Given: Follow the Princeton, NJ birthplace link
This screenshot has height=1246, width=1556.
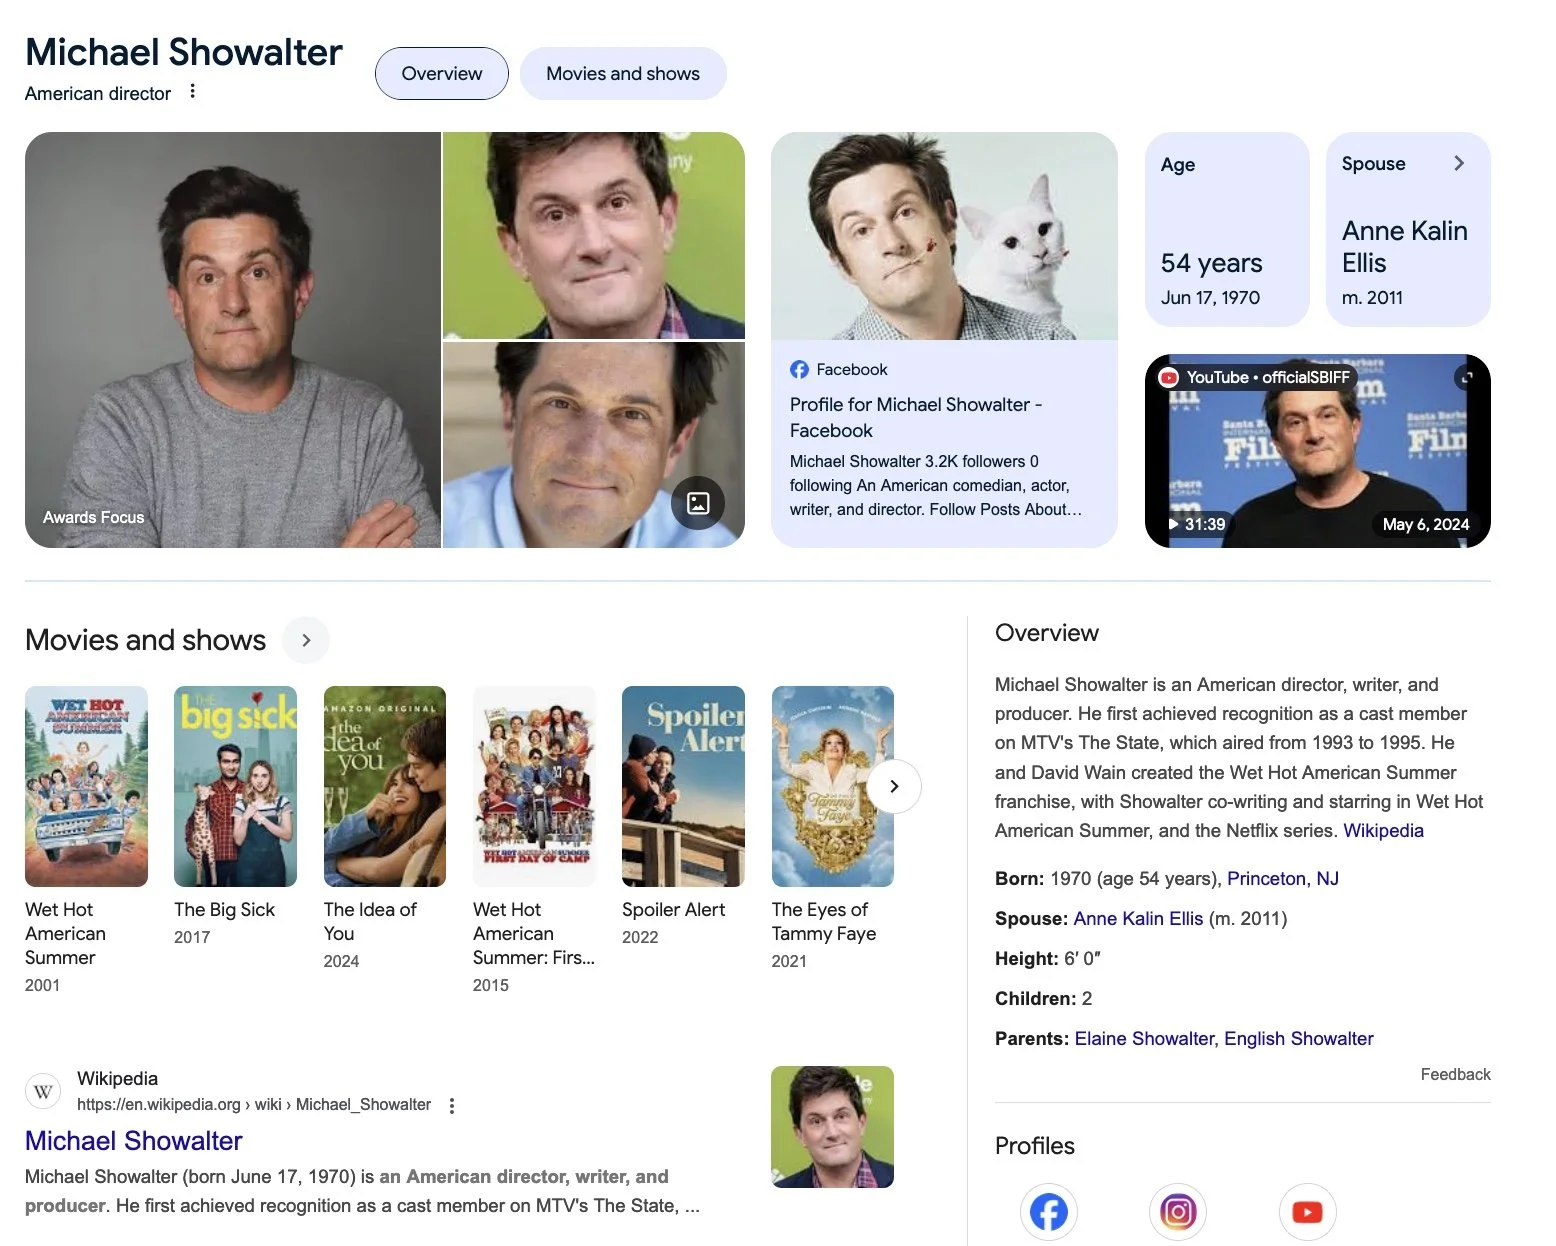Looking at the screenshot, I should click(x=1283, y=878).
